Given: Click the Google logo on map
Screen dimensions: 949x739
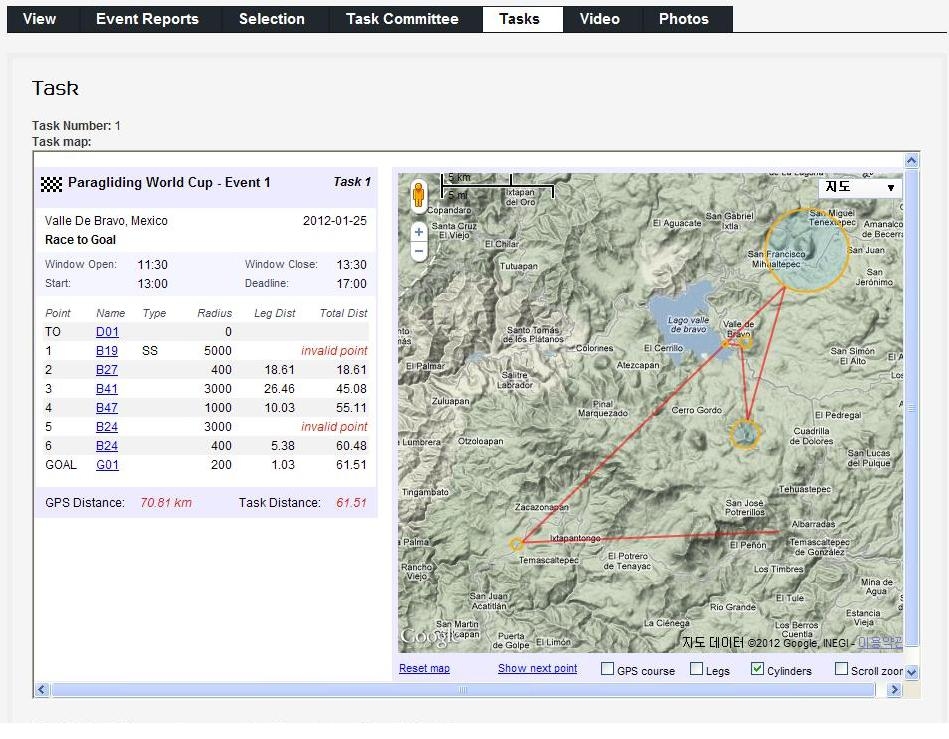Looking at the screenshot, I should click(x=428, y=637).
